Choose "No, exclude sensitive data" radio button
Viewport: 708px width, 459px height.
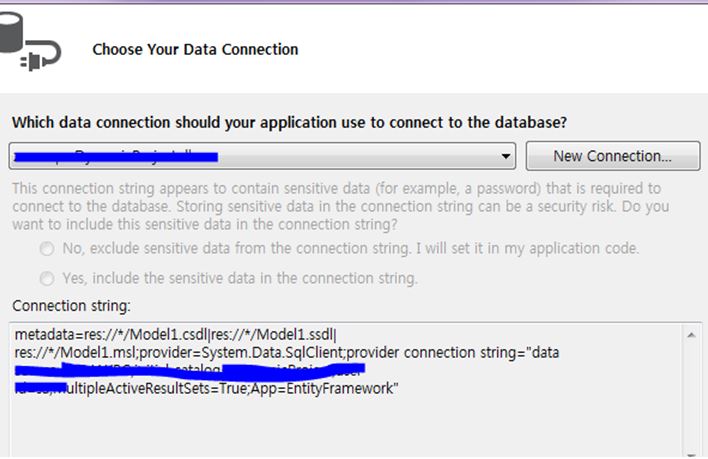point(47,249)
